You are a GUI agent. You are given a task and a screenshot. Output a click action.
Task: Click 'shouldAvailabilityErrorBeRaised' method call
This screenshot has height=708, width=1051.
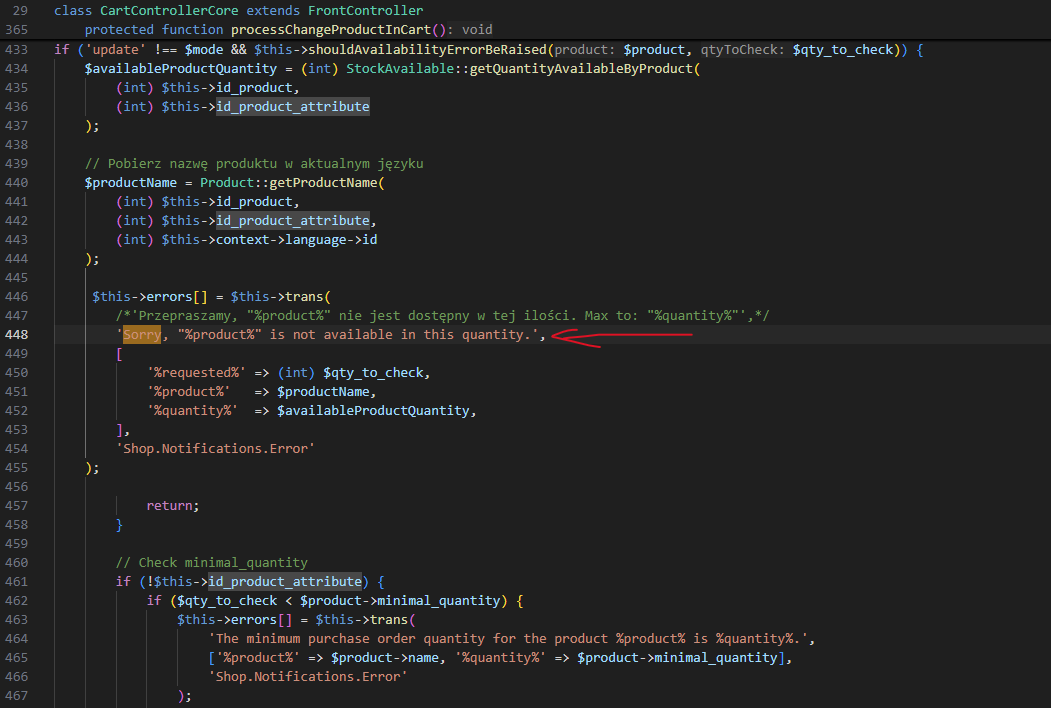428,50
